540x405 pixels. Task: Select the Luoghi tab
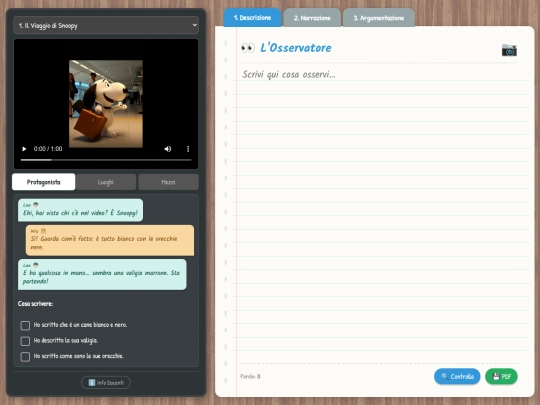point(106,182)
